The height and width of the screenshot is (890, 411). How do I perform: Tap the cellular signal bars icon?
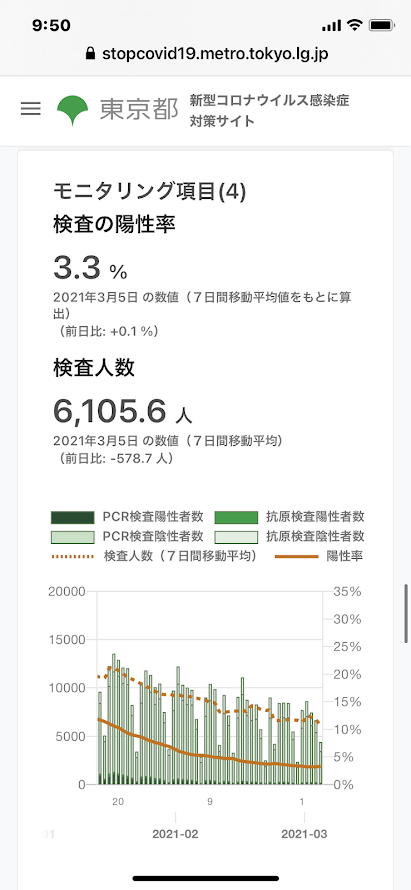pyautogui.click(x=332, y=26)
